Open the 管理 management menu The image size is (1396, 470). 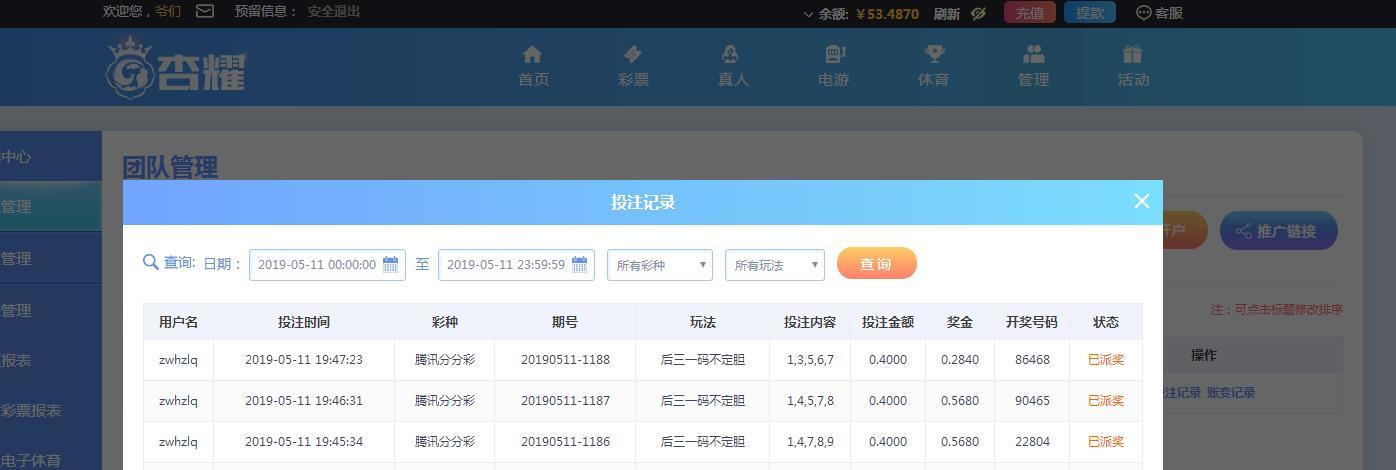1033,66
